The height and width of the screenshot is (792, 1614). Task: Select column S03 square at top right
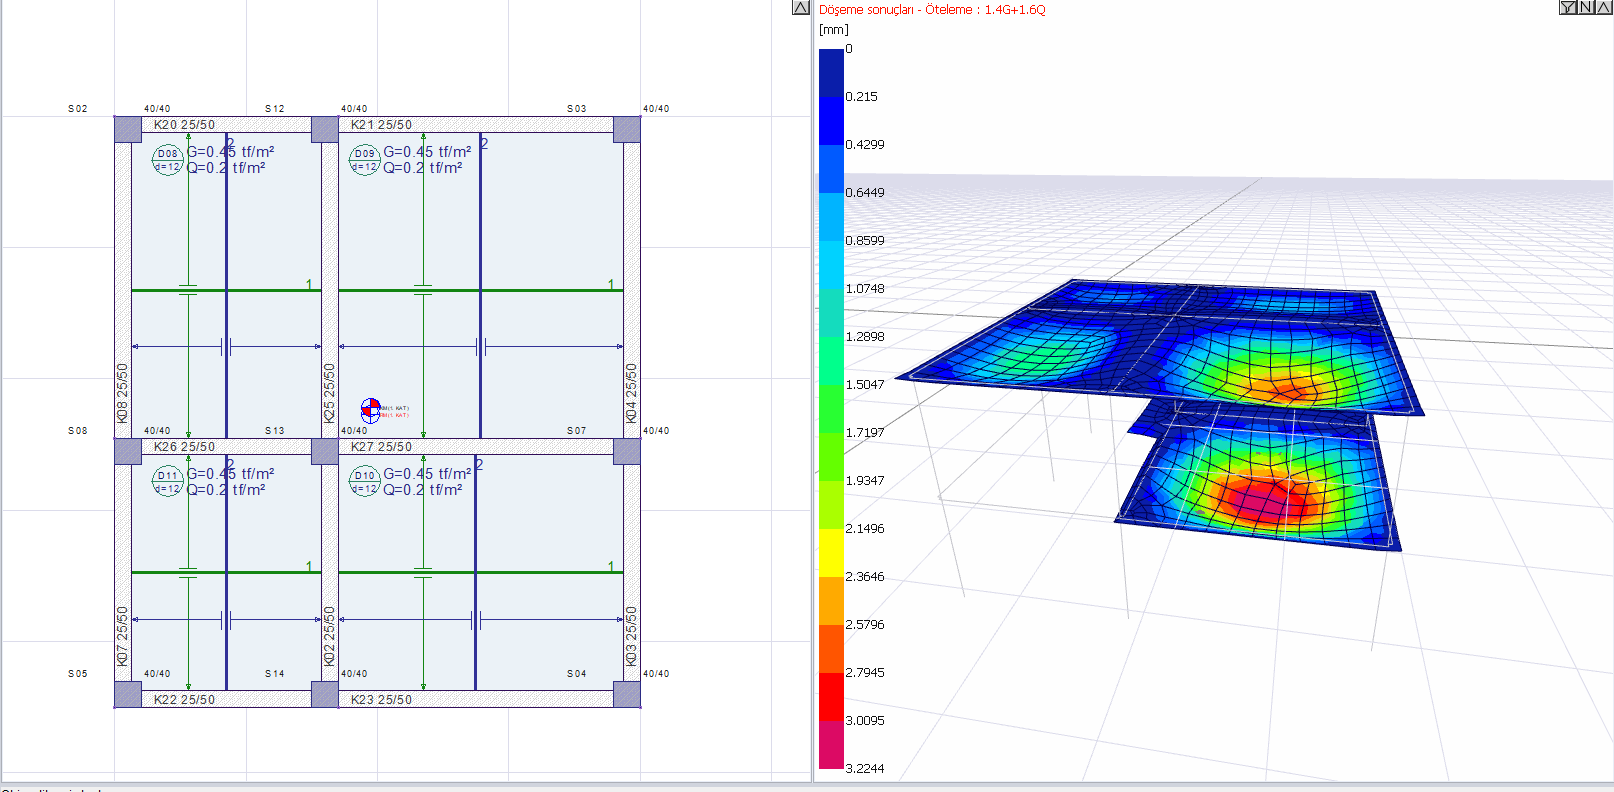[x=627, y=129]
